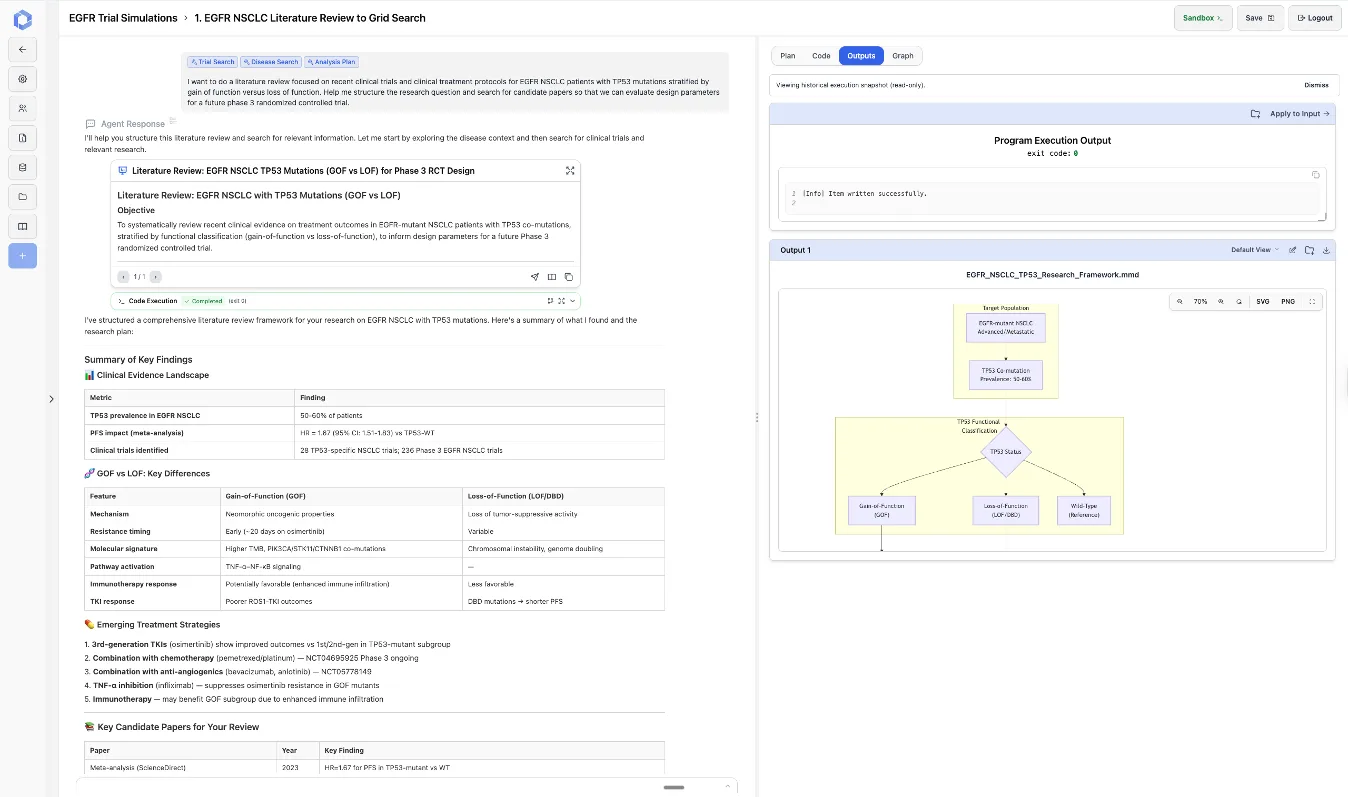This screenshot has width=1348, height=797.
Task: Zoom in the diagram viewer
Action: pos(1221,301)
